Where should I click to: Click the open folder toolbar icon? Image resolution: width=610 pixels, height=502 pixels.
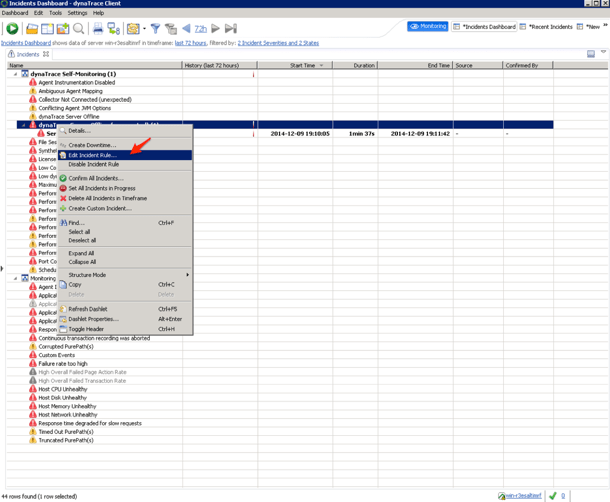[x=32, y=29]
